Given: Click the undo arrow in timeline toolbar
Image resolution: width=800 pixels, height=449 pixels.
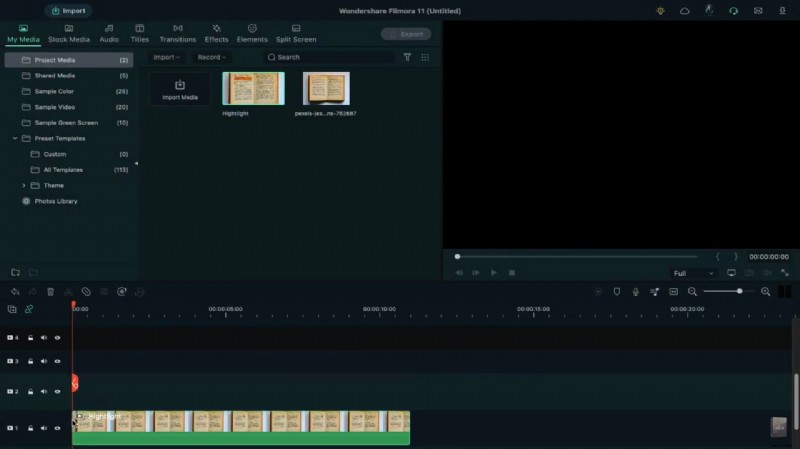Looking at the screenshot, I should click(x=15, y=292).
